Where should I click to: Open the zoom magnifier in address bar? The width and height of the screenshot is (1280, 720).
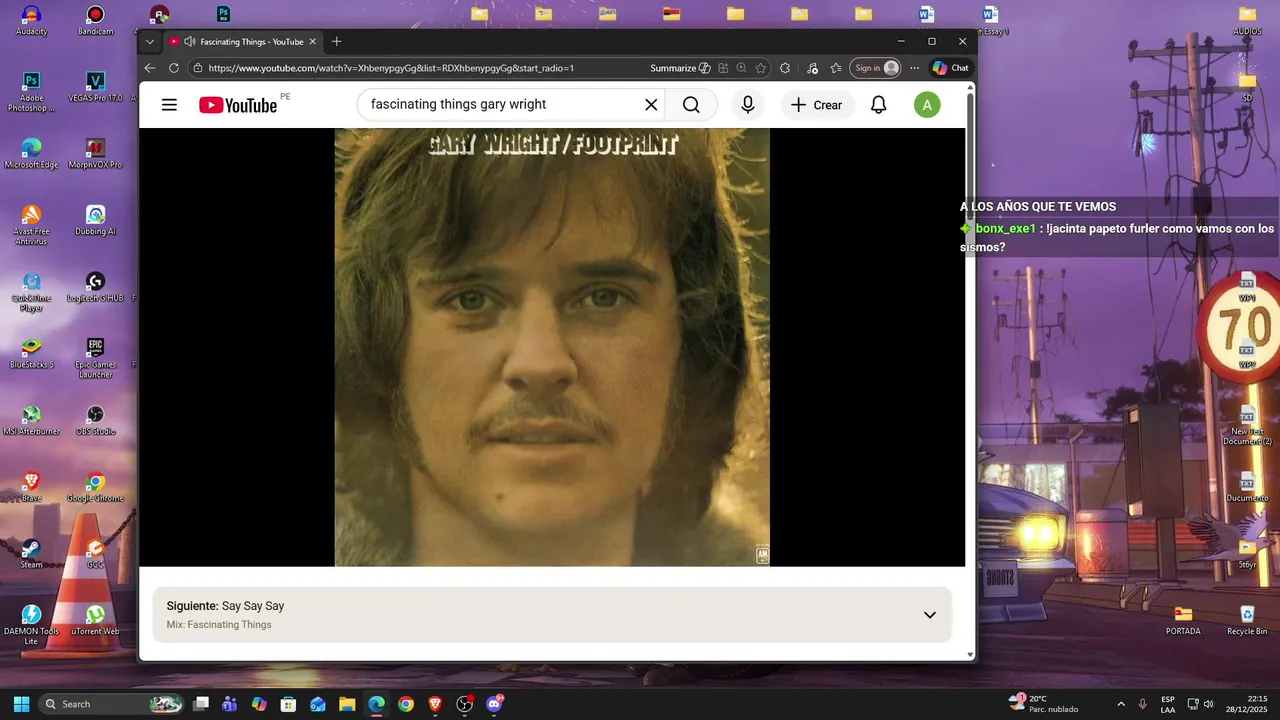741,68
